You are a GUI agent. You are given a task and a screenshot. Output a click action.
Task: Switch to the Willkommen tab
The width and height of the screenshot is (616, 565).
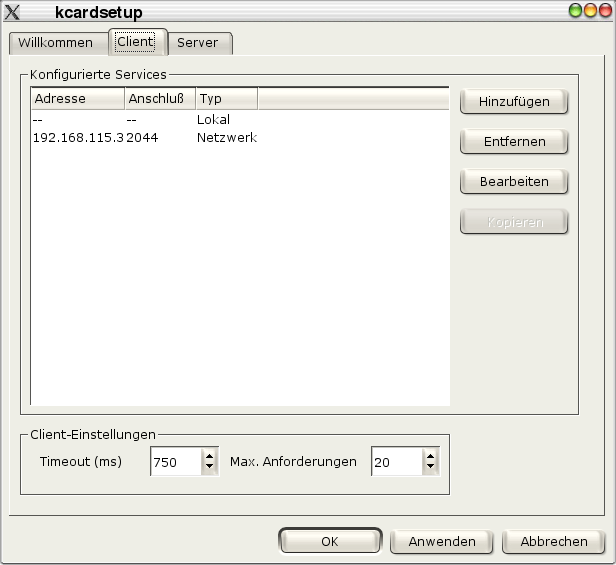(x=58, y=43)
